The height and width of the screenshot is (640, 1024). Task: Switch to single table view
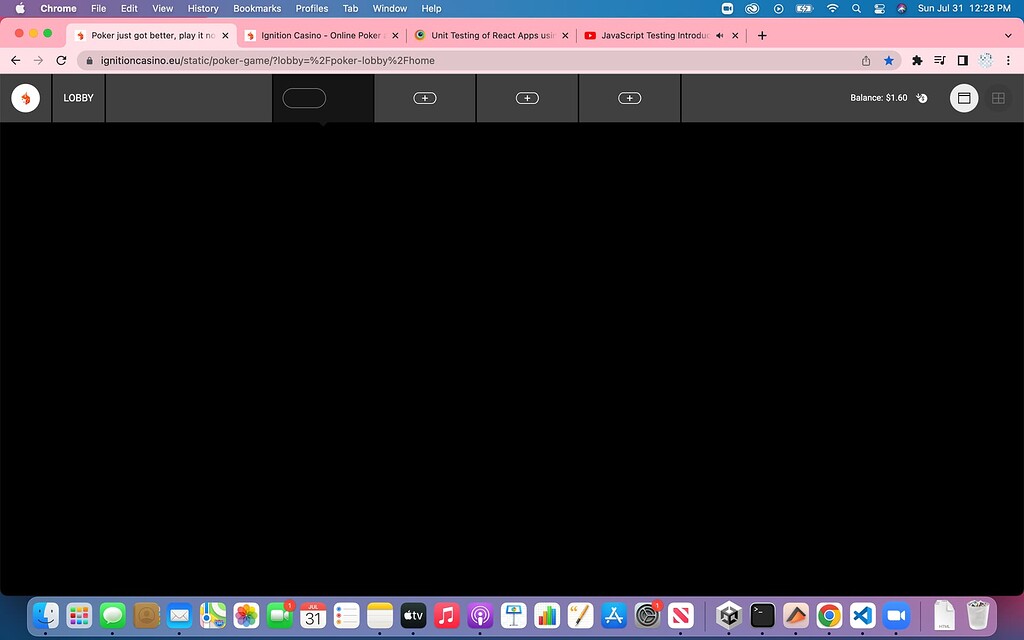click(x=964, y=98)
